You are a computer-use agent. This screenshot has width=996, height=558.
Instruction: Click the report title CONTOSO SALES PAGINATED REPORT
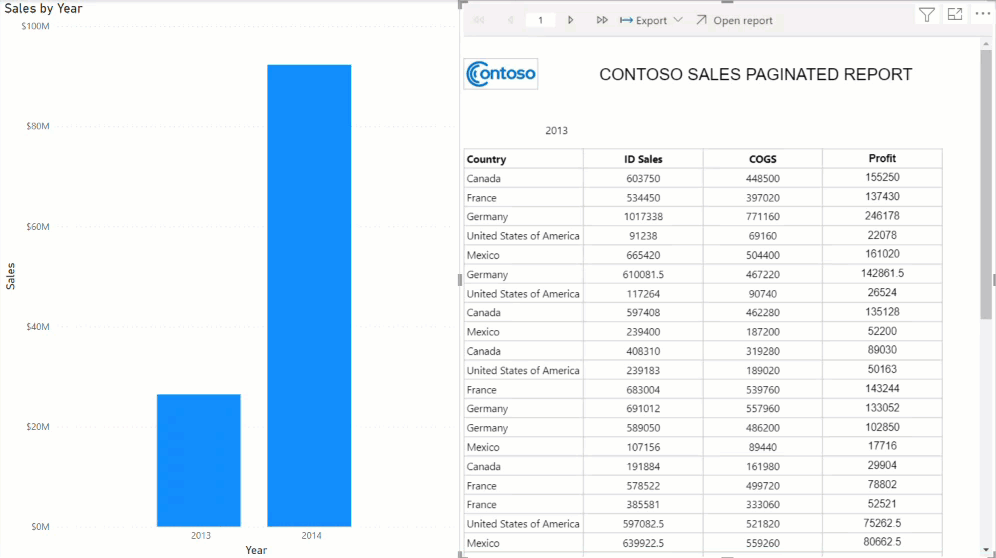[755, 74]
